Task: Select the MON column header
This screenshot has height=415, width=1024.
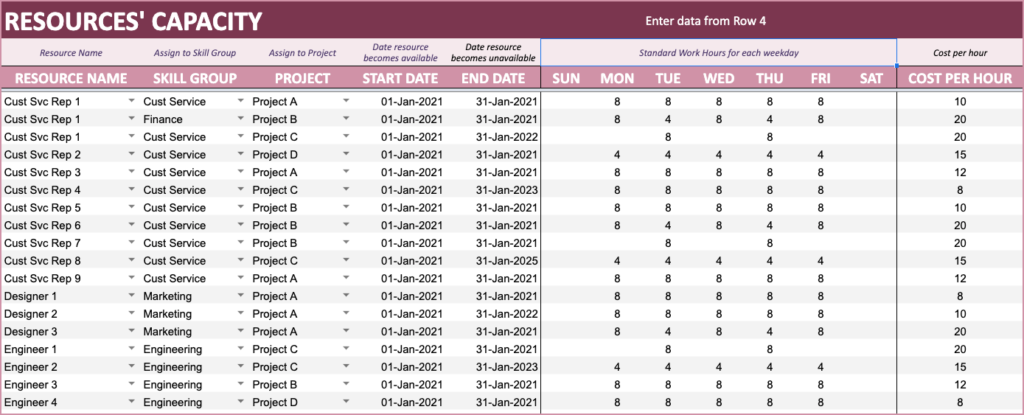Action: click(617, 78)
